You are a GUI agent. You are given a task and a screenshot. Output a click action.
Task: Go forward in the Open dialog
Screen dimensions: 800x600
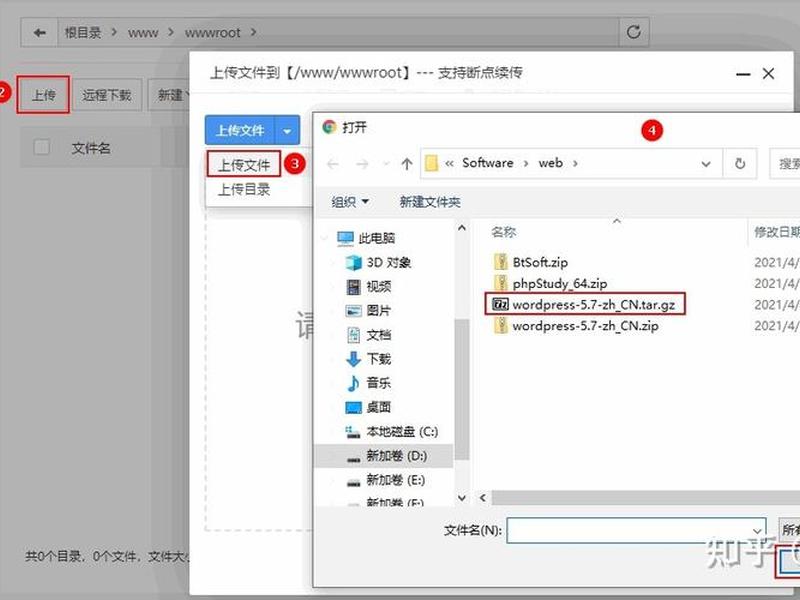362,164
